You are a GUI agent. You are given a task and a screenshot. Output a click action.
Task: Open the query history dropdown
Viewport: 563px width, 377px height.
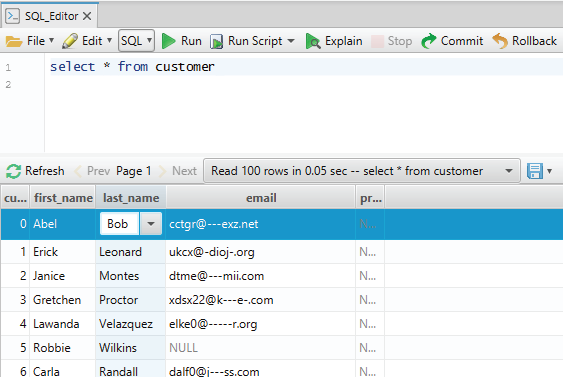(x=362, y=171)
